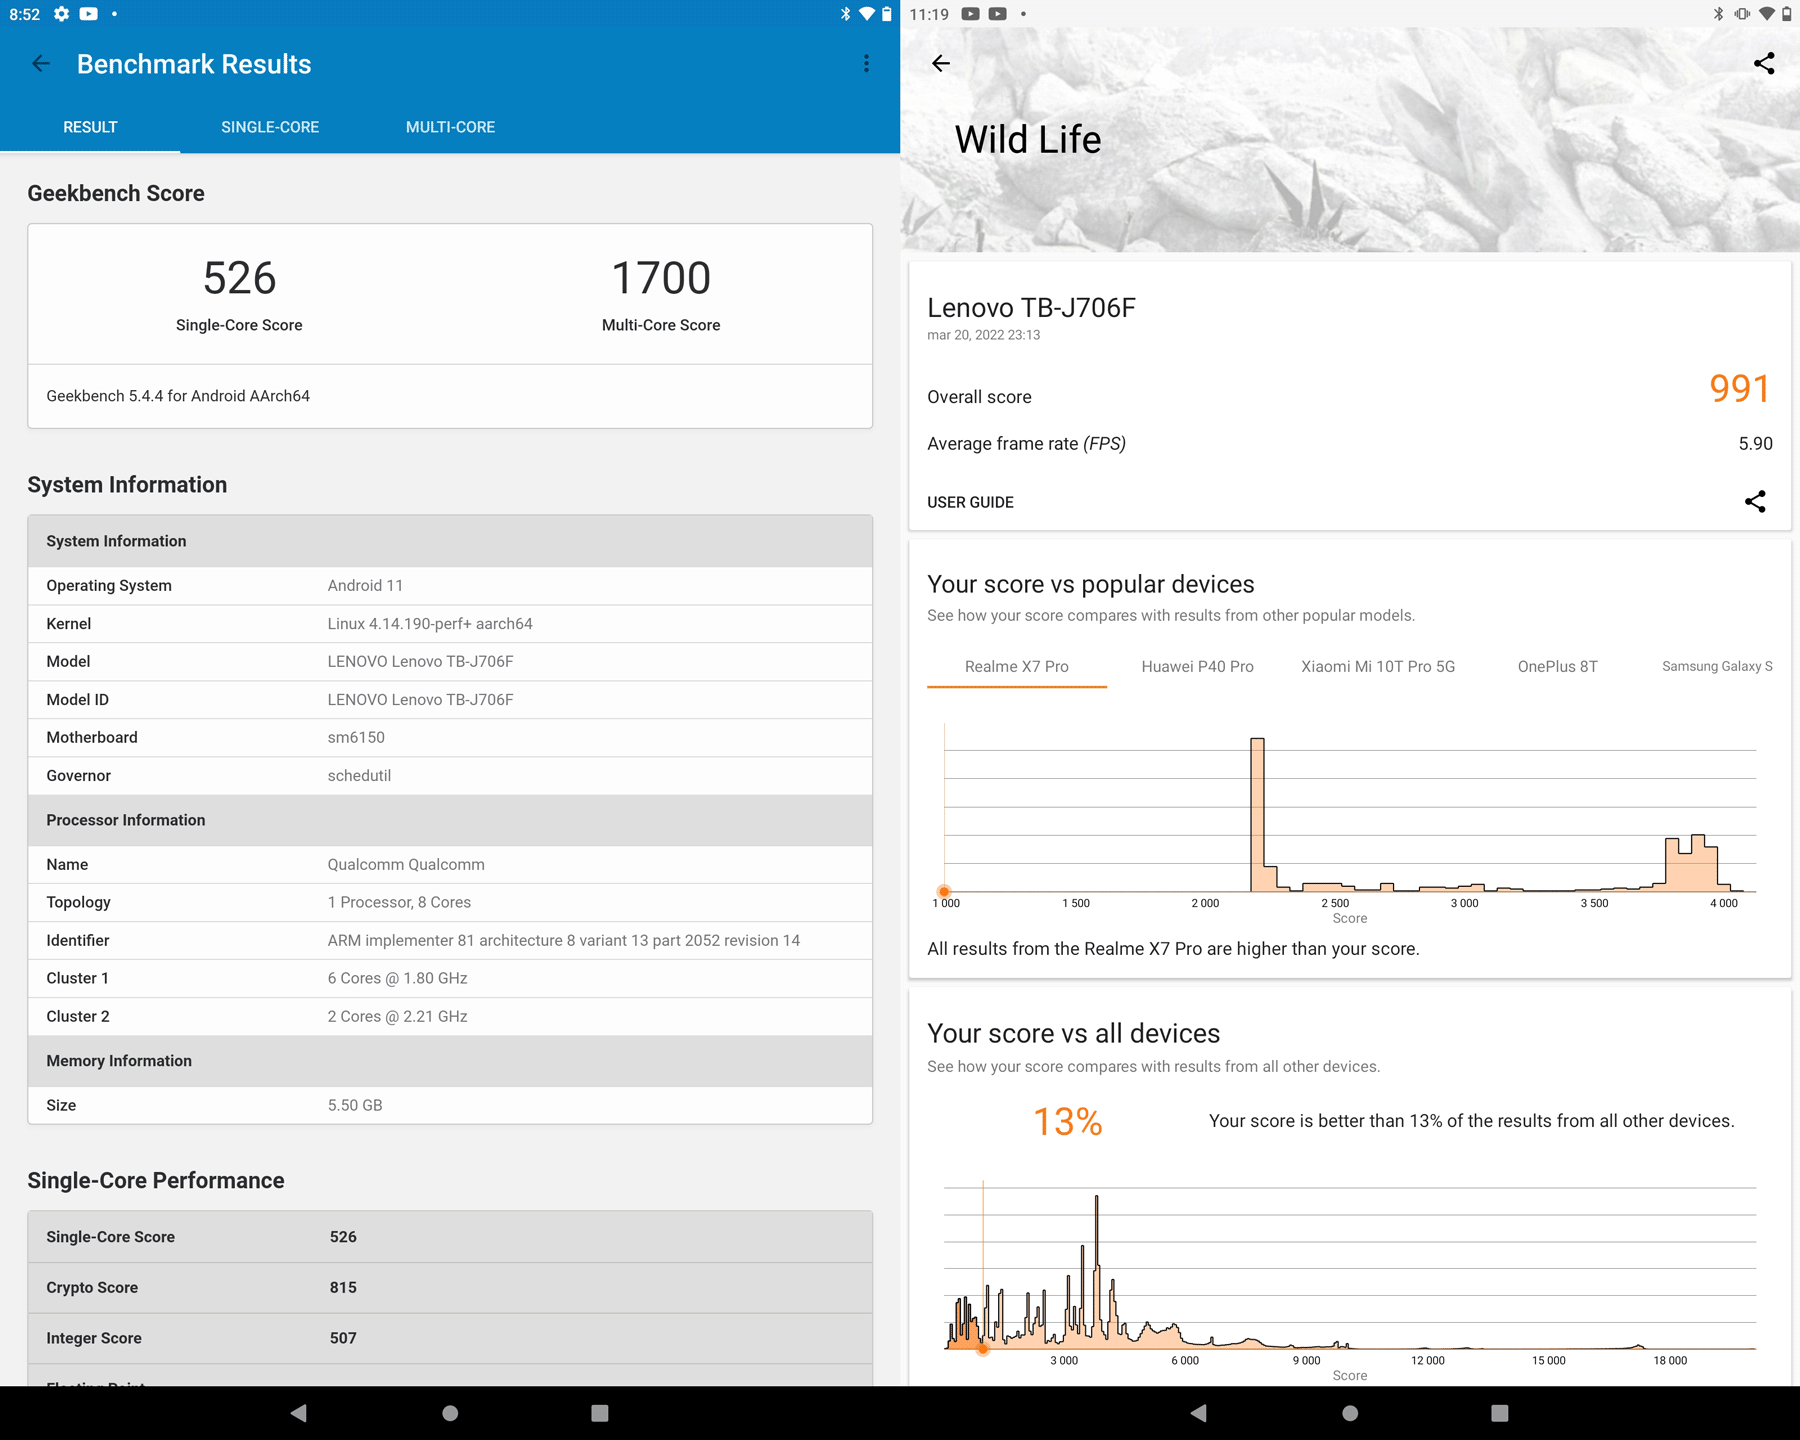Tap the Geekbench back arrow
This screenshot has width=1800, height=1440.
(41, 64)
